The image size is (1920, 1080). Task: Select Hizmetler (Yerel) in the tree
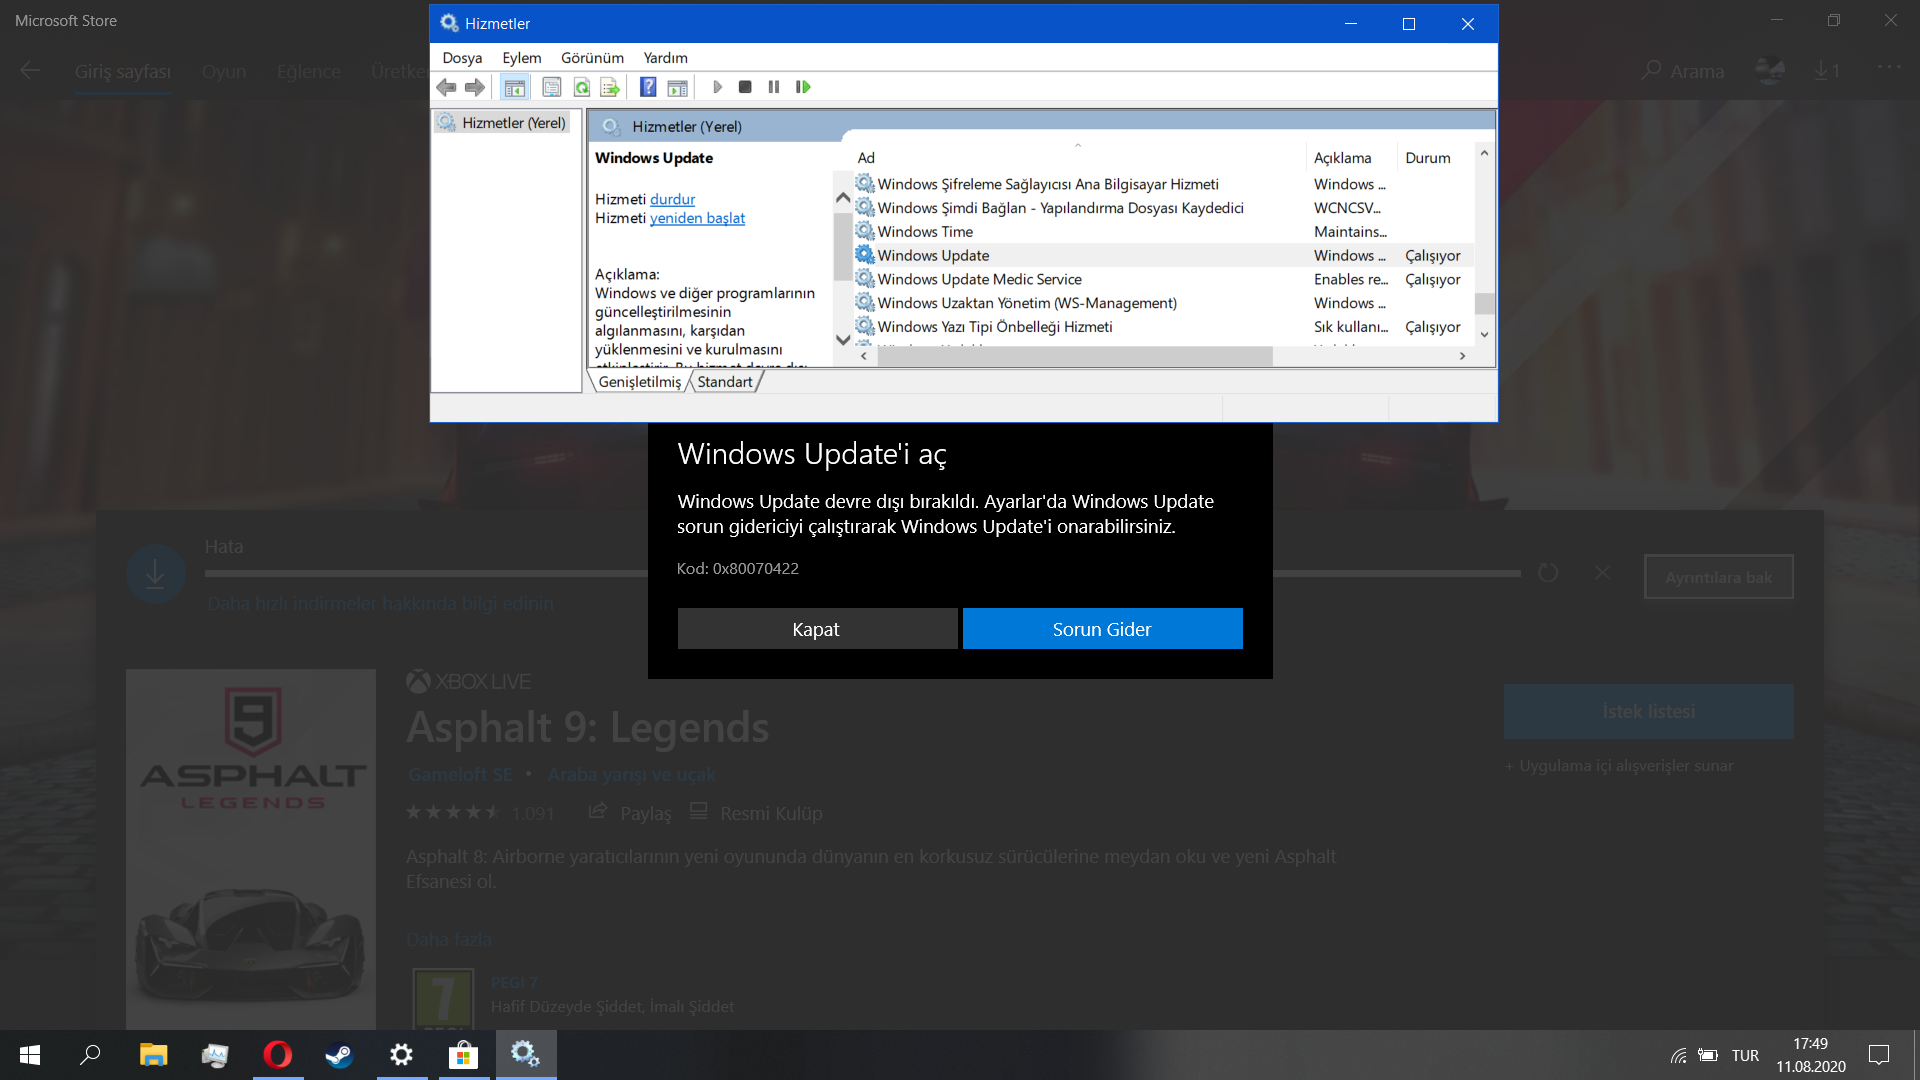[503, 123]
